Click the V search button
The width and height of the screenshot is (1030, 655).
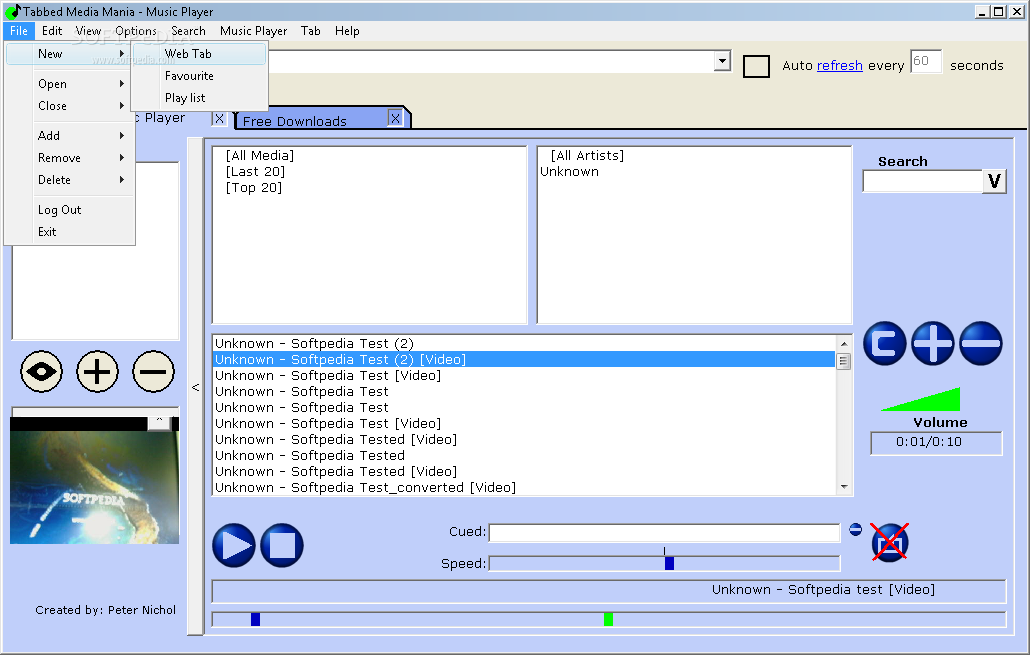pyautogui.click(x=995, y=181)
